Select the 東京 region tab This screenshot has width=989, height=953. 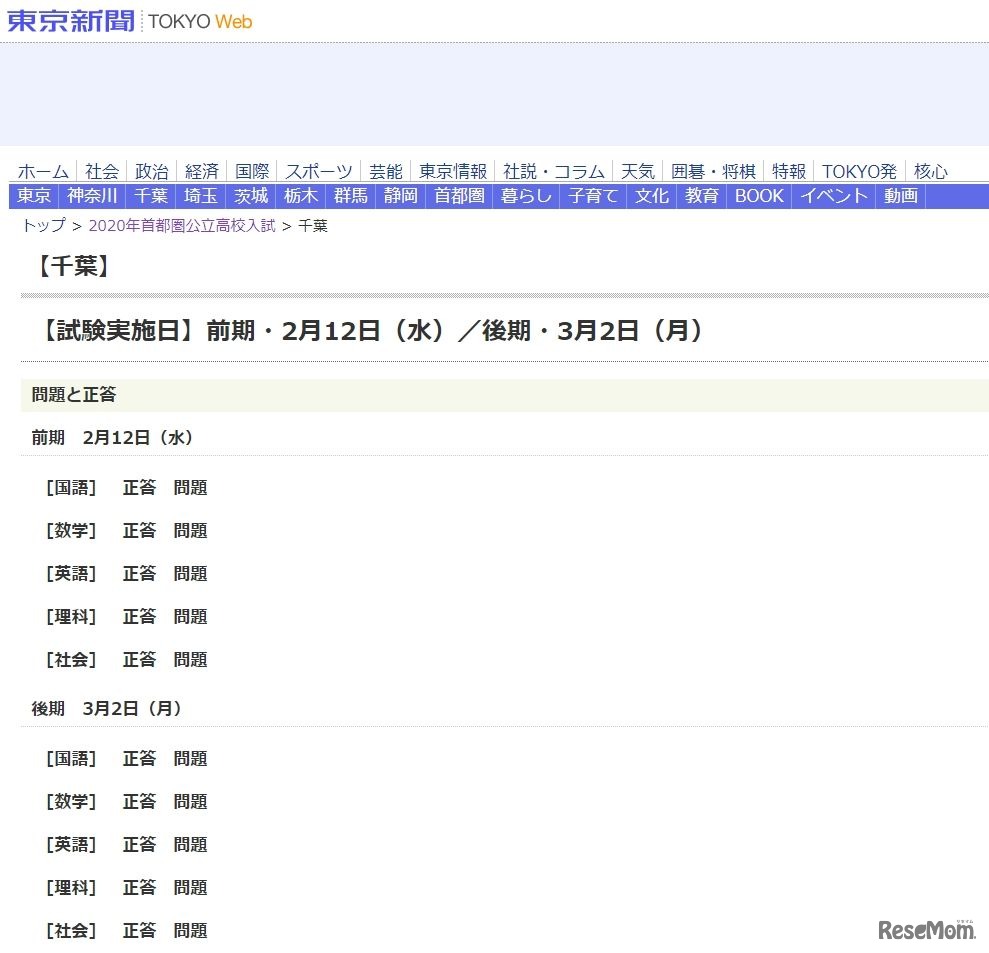coord(33,196)
